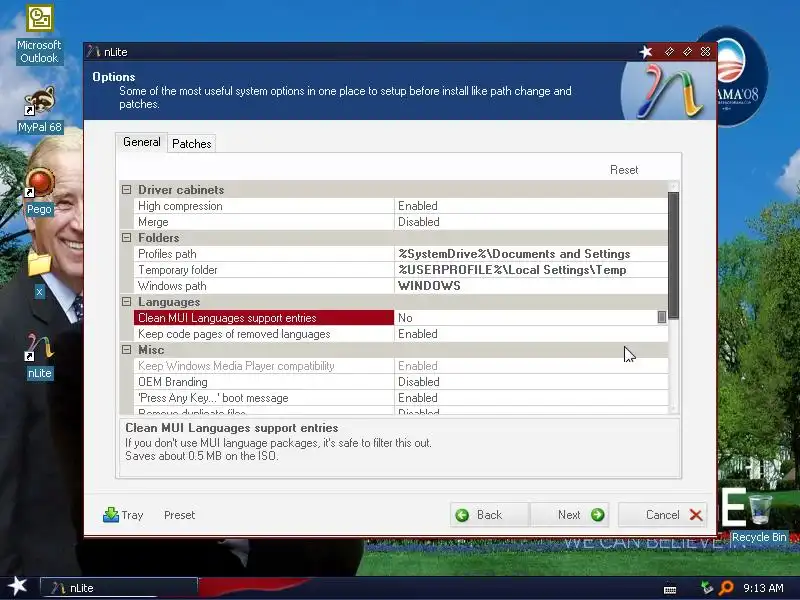Click the green arrow hardware tray icon
The image size is (800, 600).
[x=707, y=588]
